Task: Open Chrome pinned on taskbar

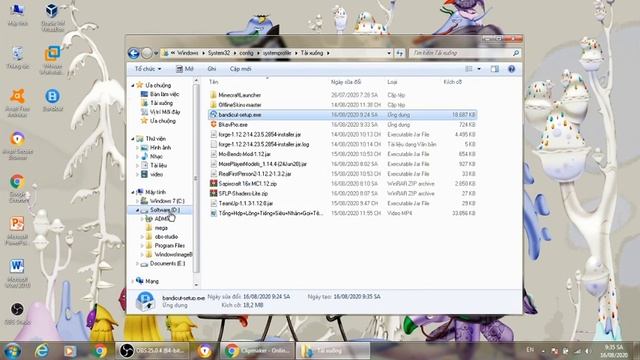Action: pyautogui.click(x=99, y=351)
